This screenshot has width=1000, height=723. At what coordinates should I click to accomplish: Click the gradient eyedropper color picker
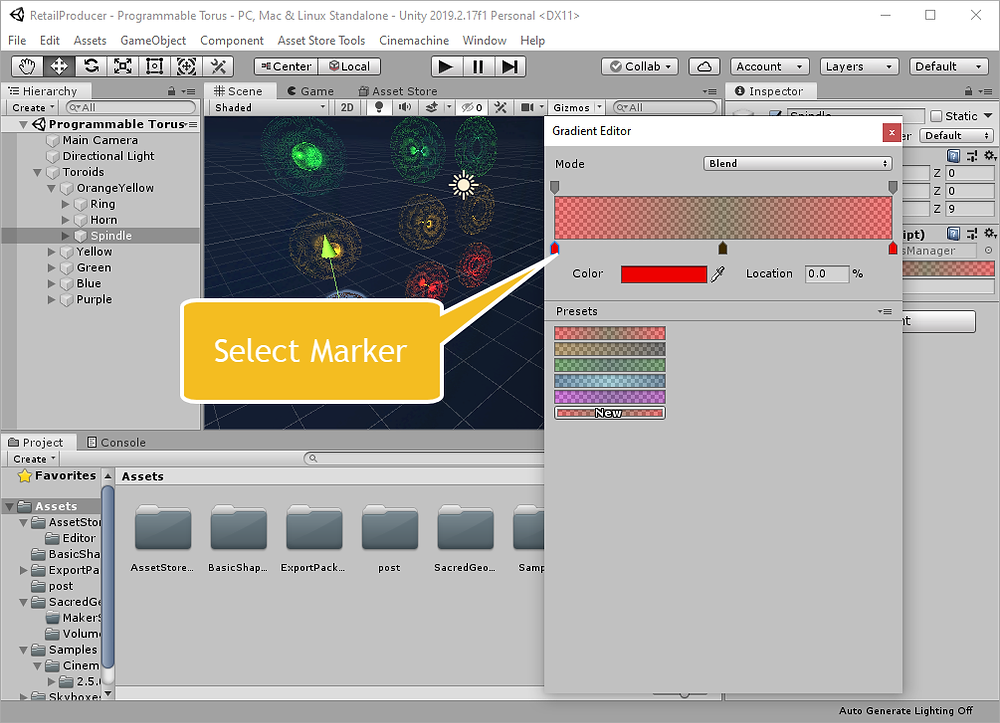point(718,274)
